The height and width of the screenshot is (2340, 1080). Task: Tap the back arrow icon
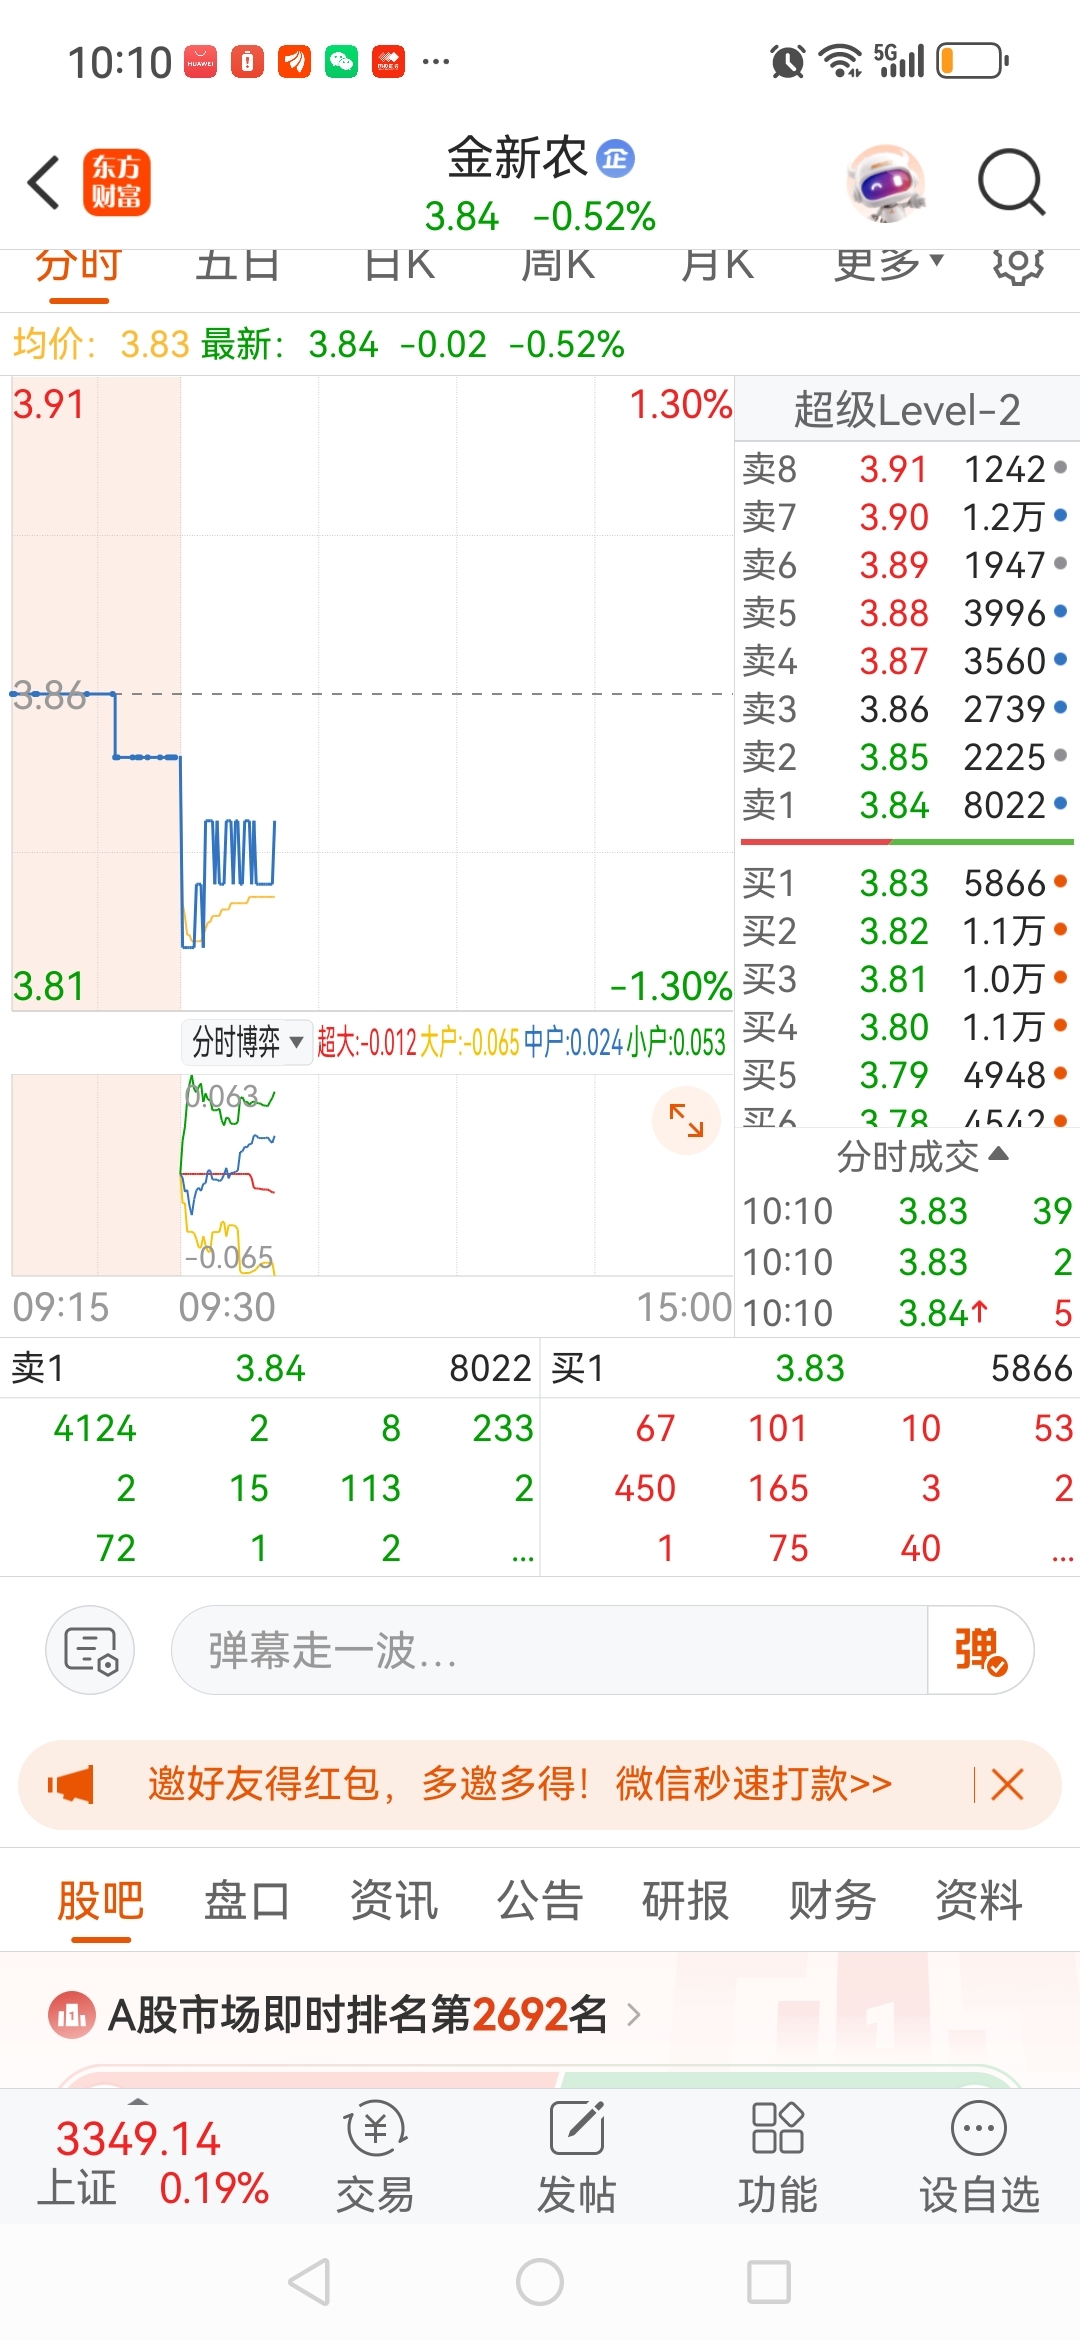[44, 182]
